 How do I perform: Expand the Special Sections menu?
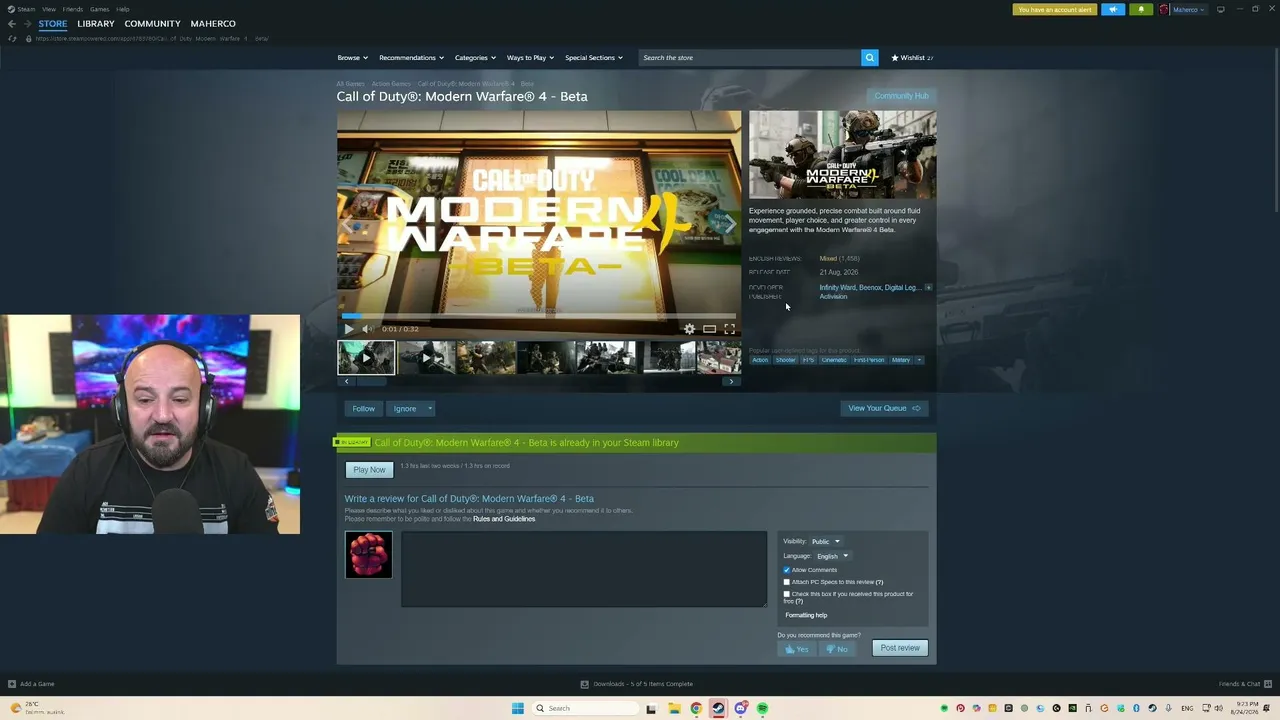594,58
